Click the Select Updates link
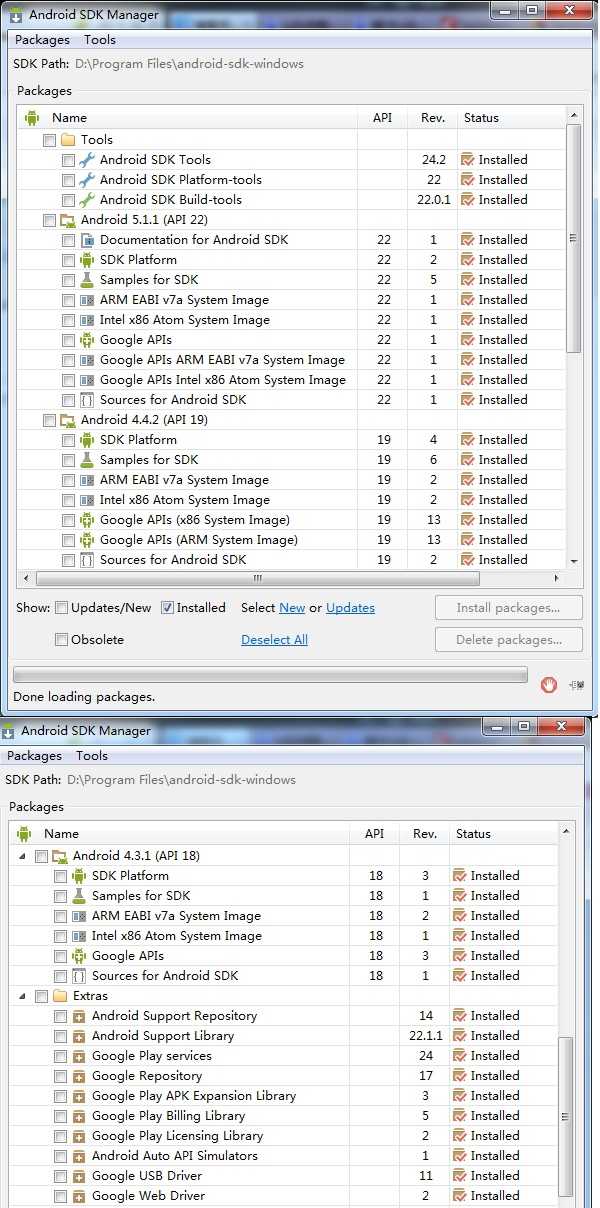The image size is (600, 1208). (x=350, y=608)
